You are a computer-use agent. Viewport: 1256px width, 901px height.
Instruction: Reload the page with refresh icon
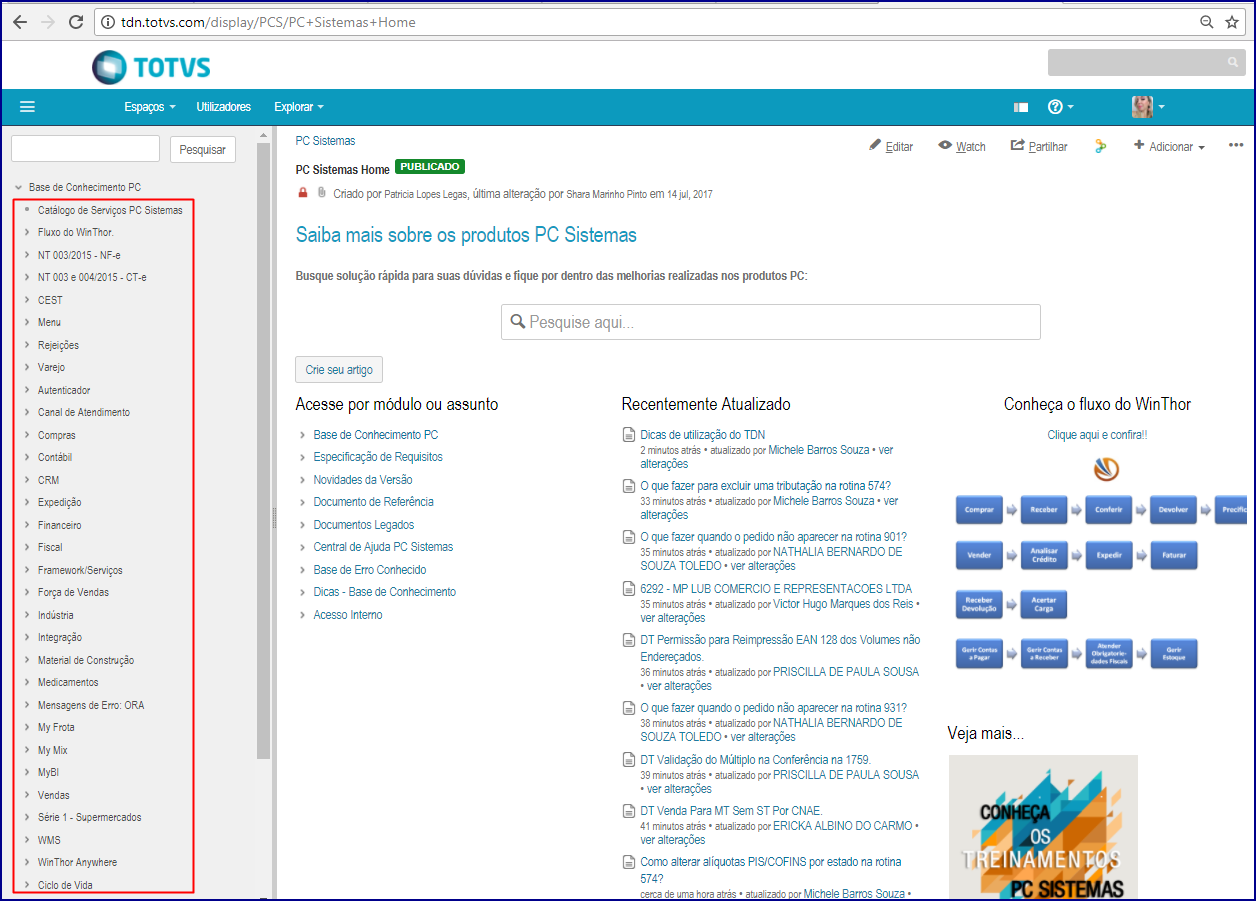coord(76,22)
